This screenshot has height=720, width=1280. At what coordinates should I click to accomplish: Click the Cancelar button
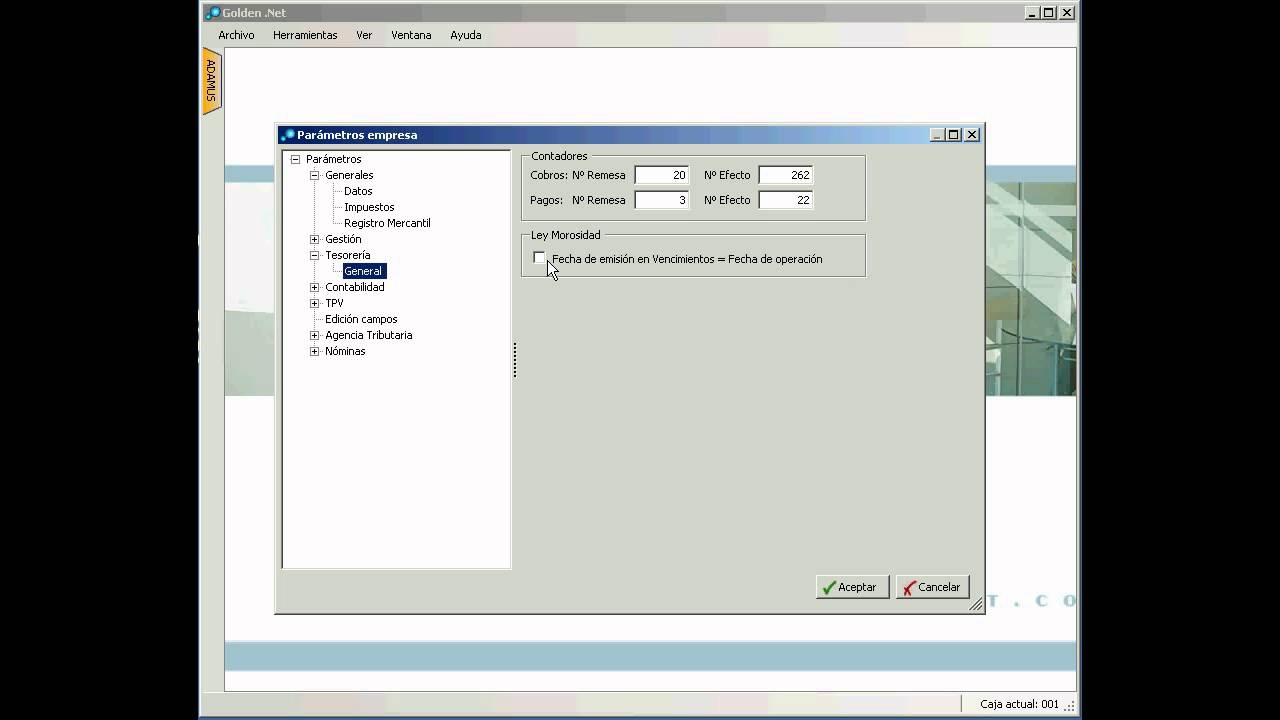[x=932, y=587]
